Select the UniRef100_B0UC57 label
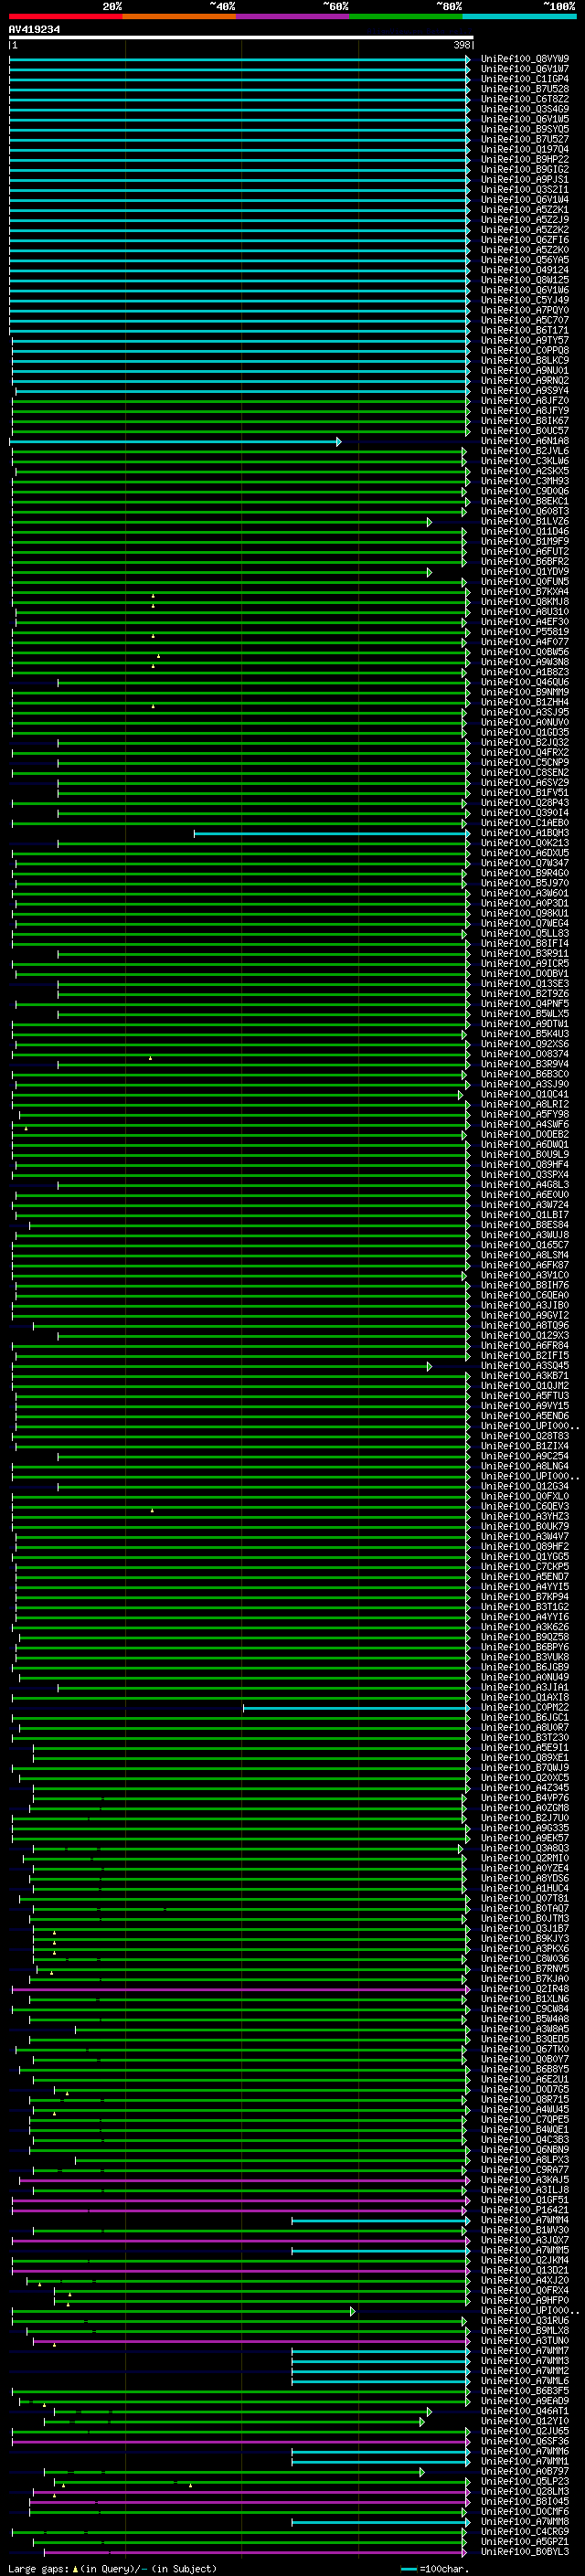The width and height of the screenshot is (585, 2576). pyautogui.click(x=525, y=431)
